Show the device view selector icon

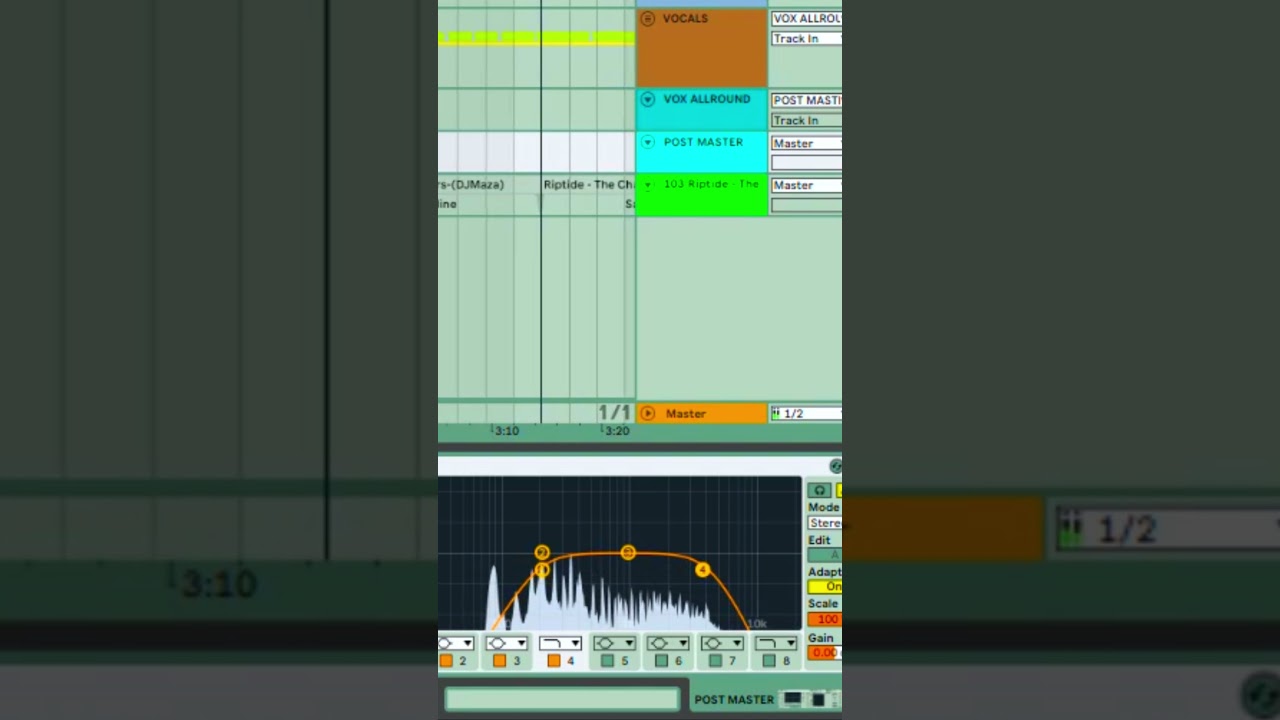point(818,699)
